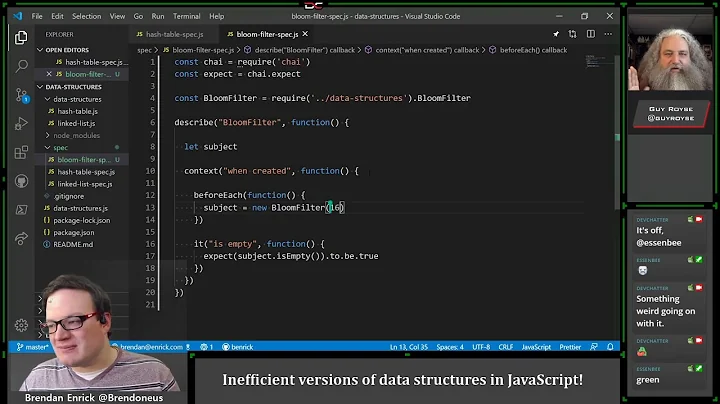This screenshot has width=720, height=404.
Task: Open the View menu
Action: tap(117, 16)
